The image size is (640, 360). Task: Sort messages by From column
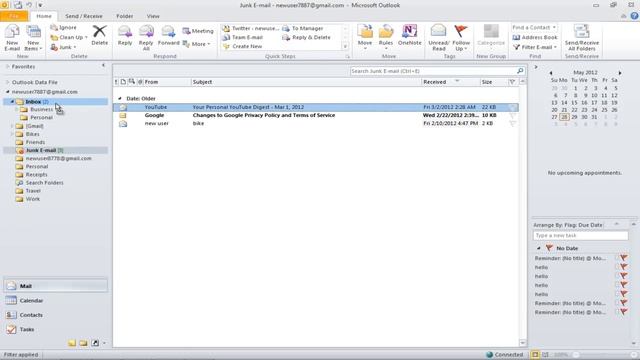(167, 82)
